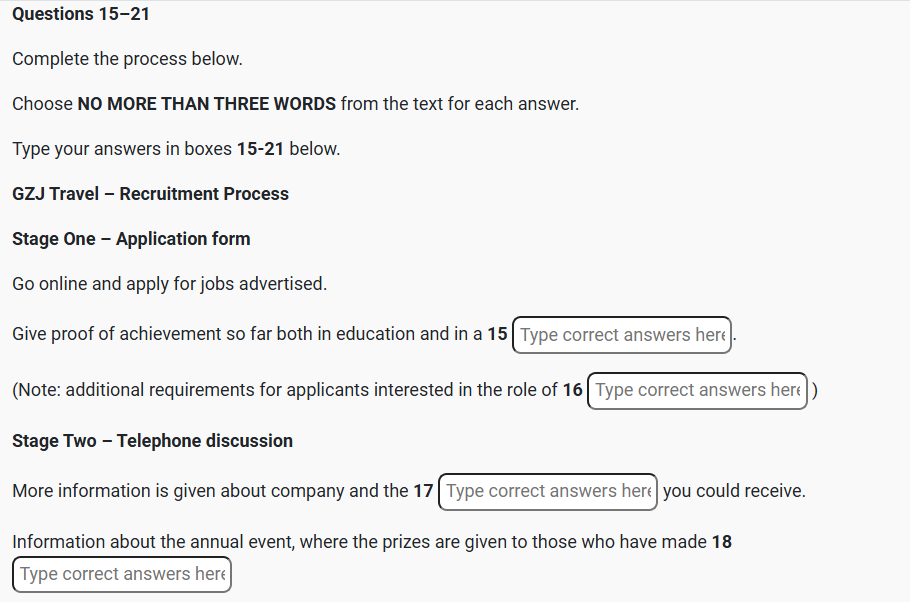This screenshot has width=910, height=602.
Task: Click the "Stage One – Application form" heading
Action: point(131,239)
